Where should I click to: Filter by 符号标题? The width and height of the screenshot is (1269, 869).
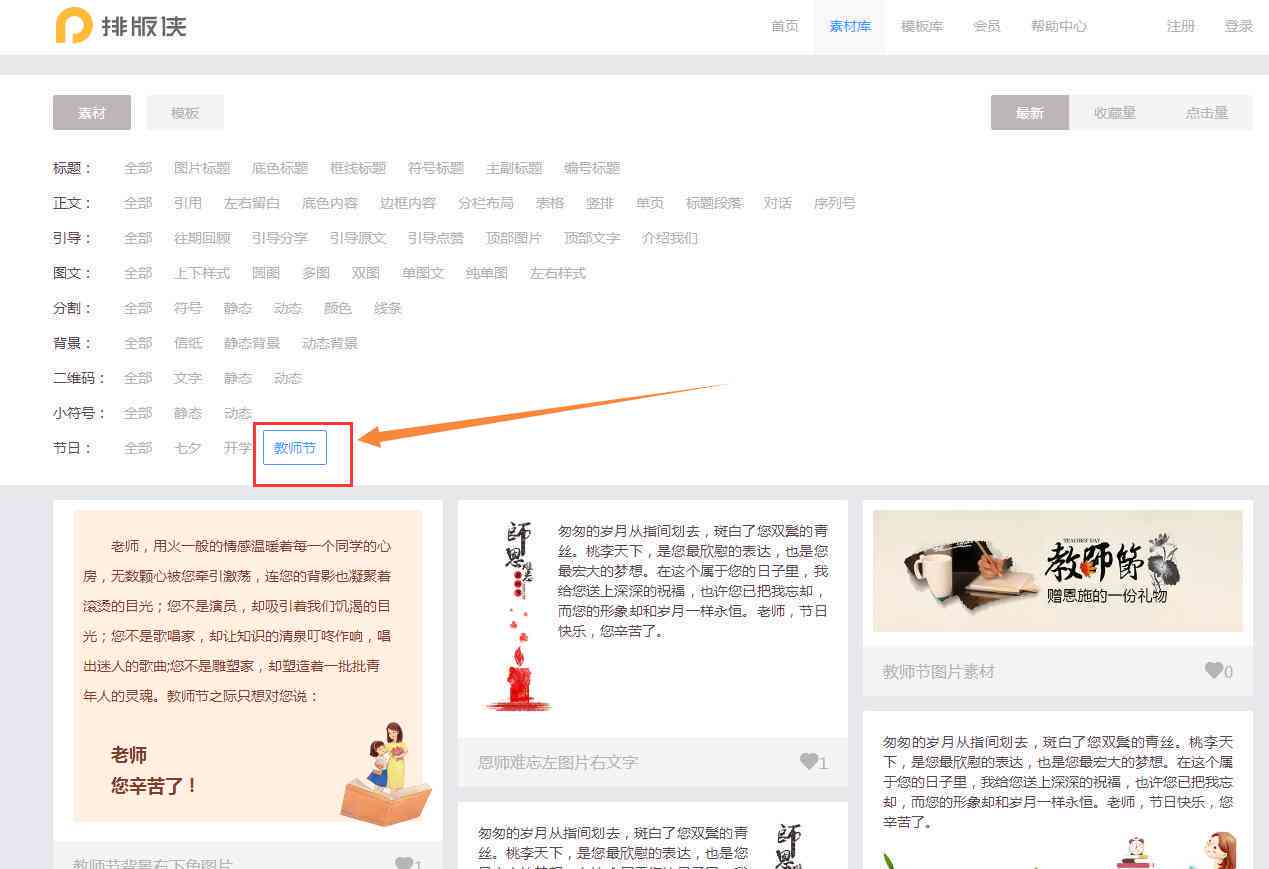pyautogui.click(x=436, y=168)
